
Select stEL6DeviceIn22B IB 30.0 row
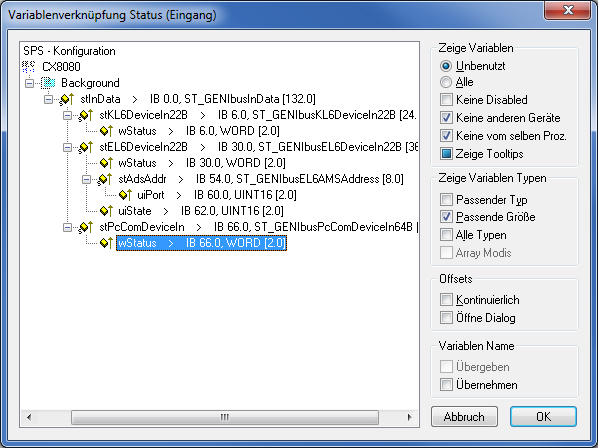258,147
